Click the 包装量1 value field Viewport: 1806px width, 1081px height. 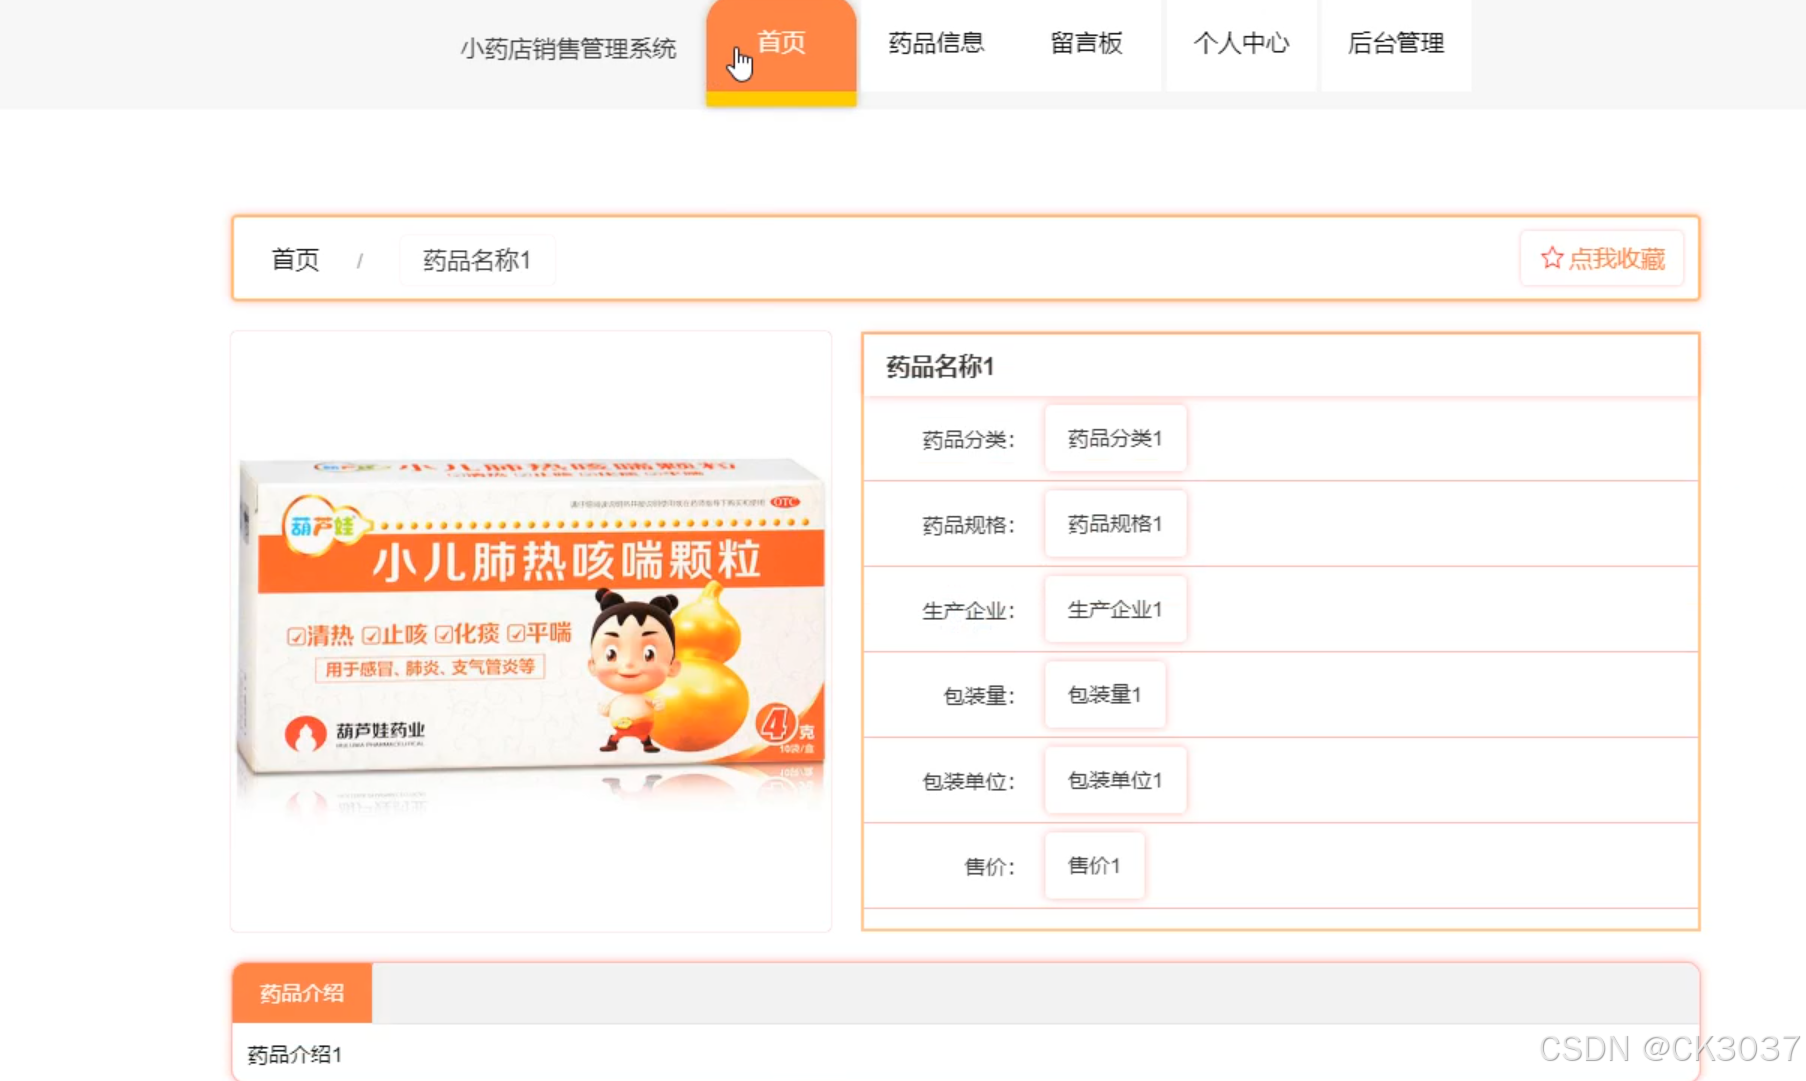1105,694
